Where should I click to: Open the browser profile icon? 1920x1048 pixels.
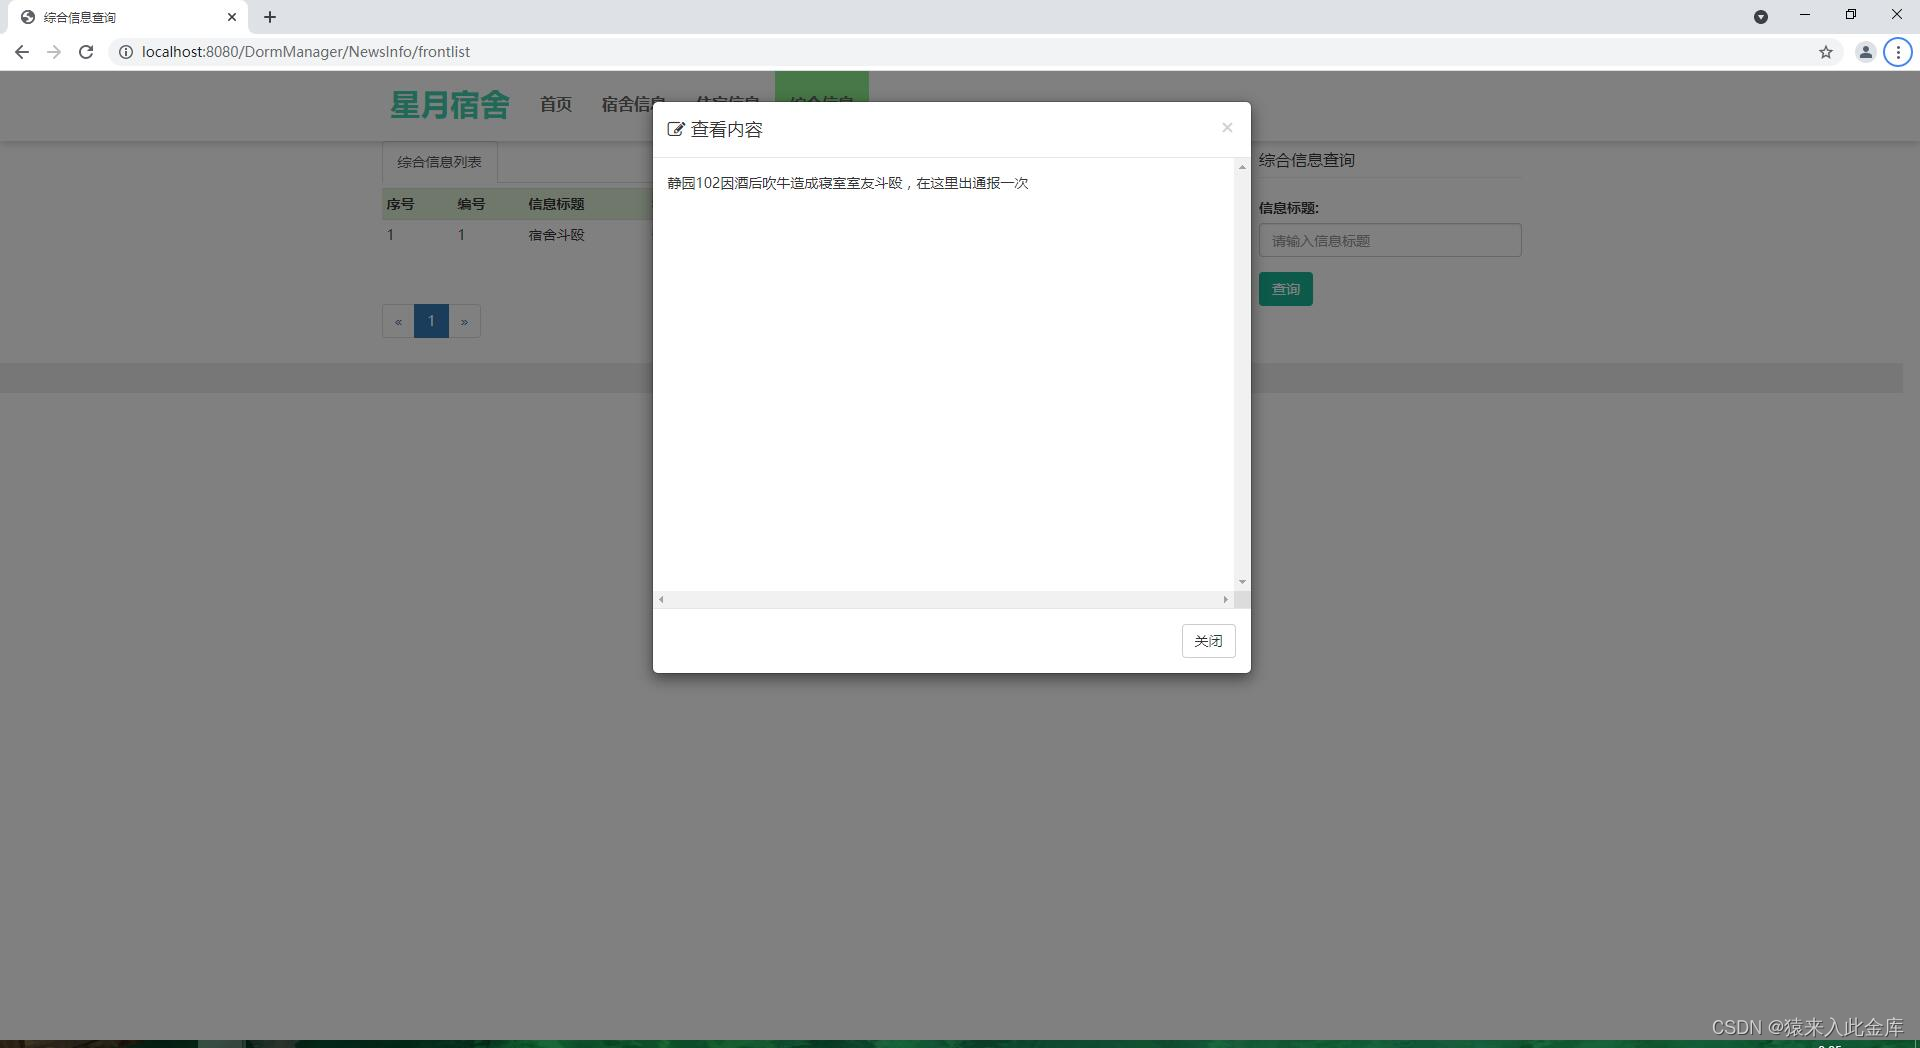pyautogui.click(x=1865, y=52)
